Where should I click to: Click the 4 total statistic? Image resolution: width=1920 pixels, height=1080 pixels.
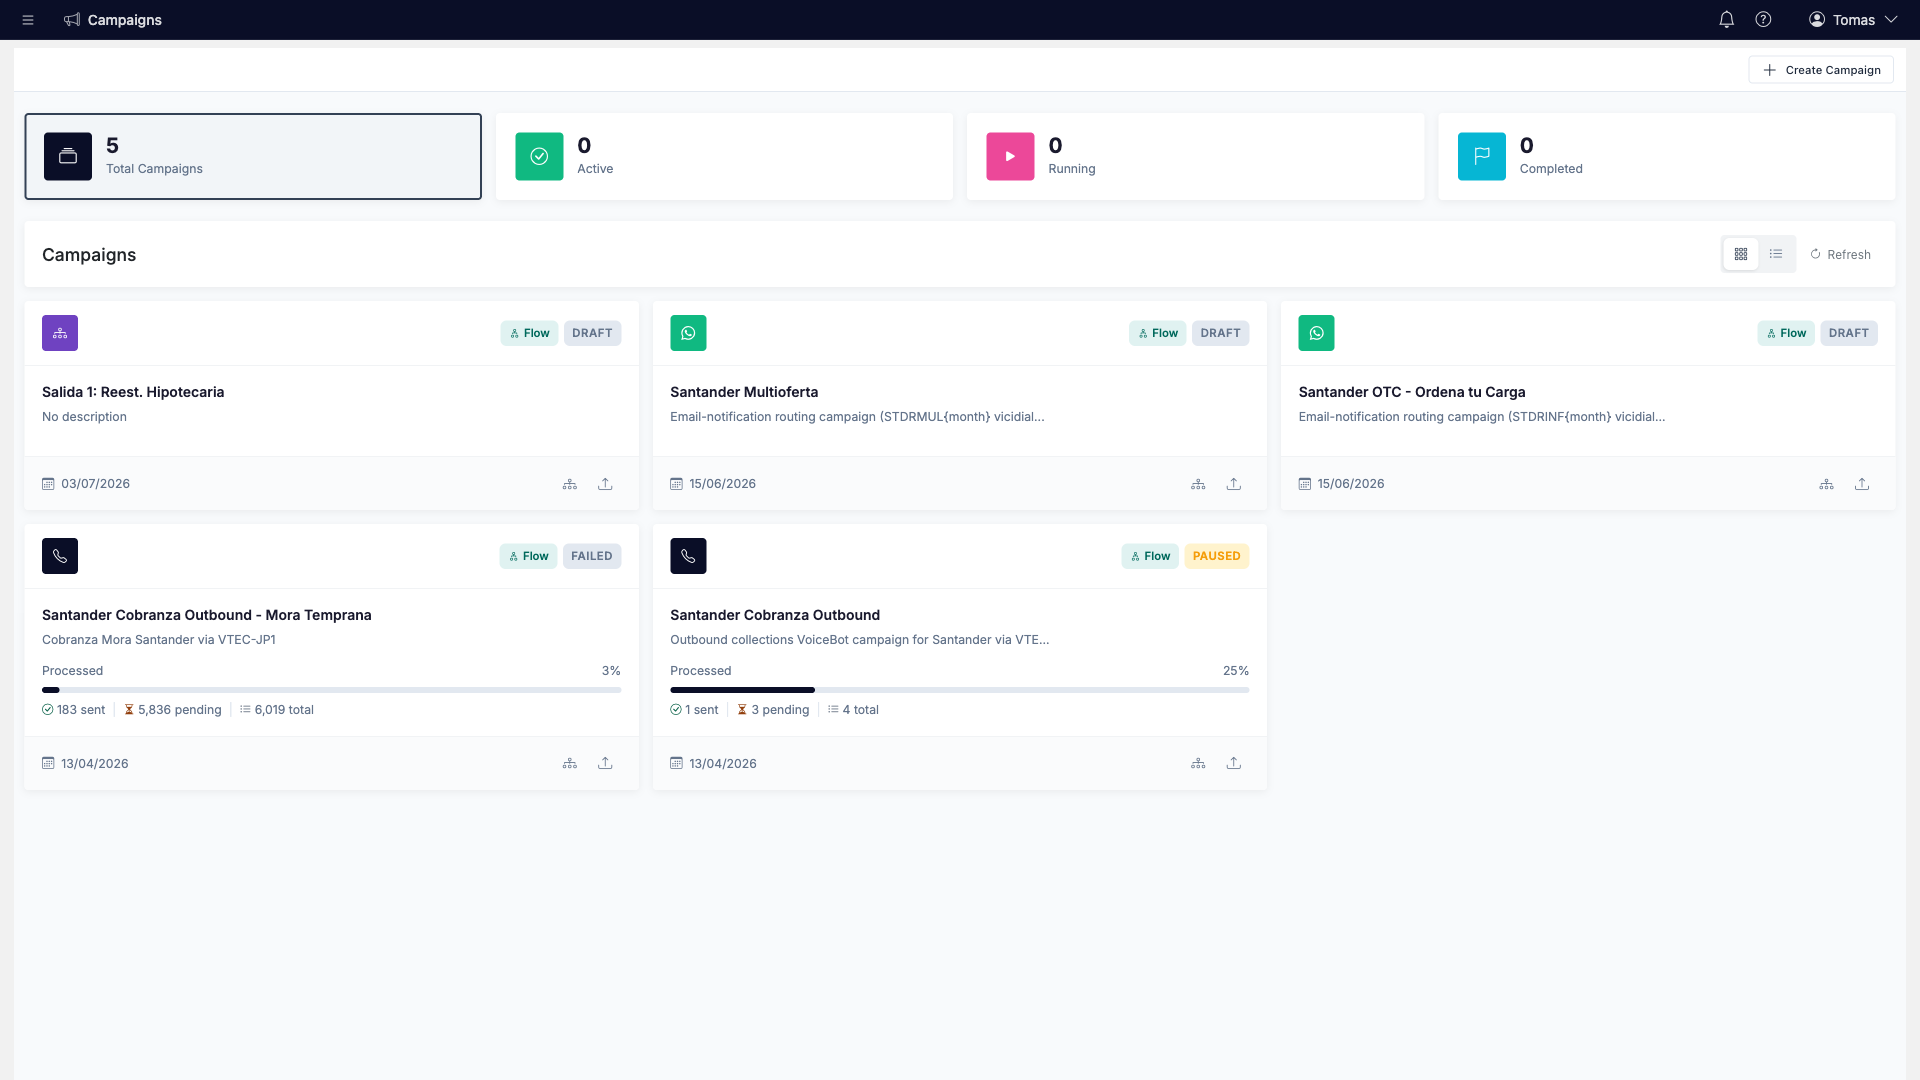point(853,710)
